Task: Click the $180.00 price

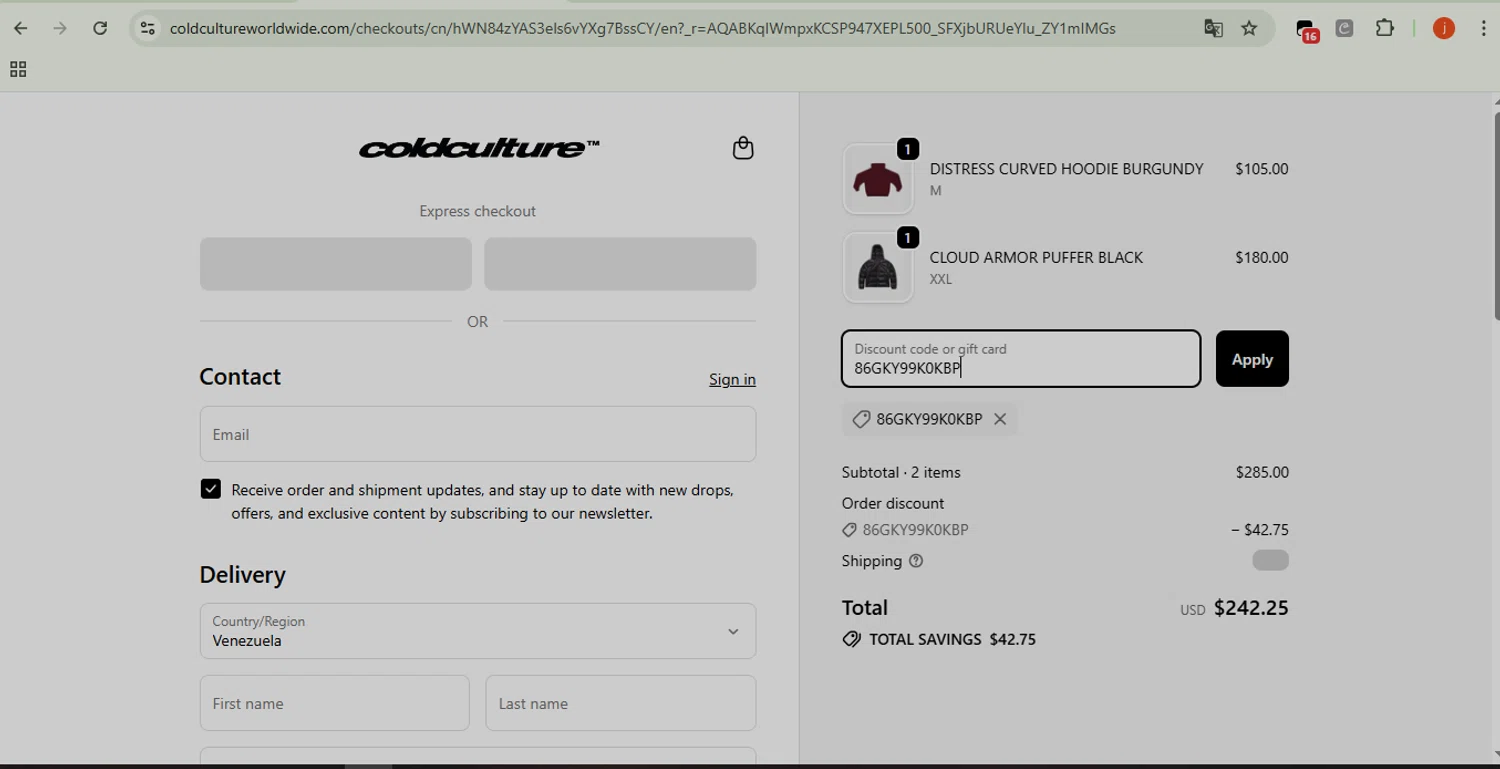Action: [x=1262, y=257]
